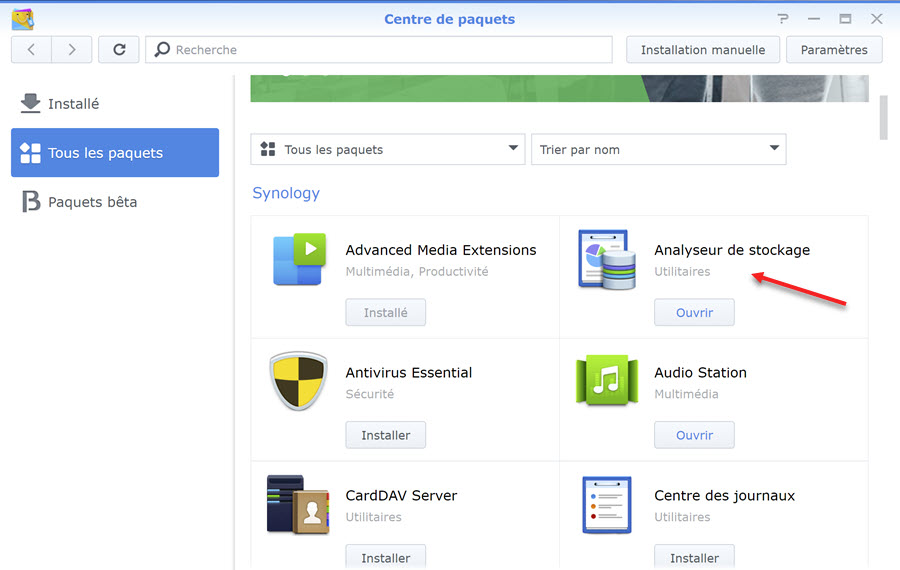Open Advanced Media Extensions package title
Screen dimensions: 900x570
tap(441, 250)
